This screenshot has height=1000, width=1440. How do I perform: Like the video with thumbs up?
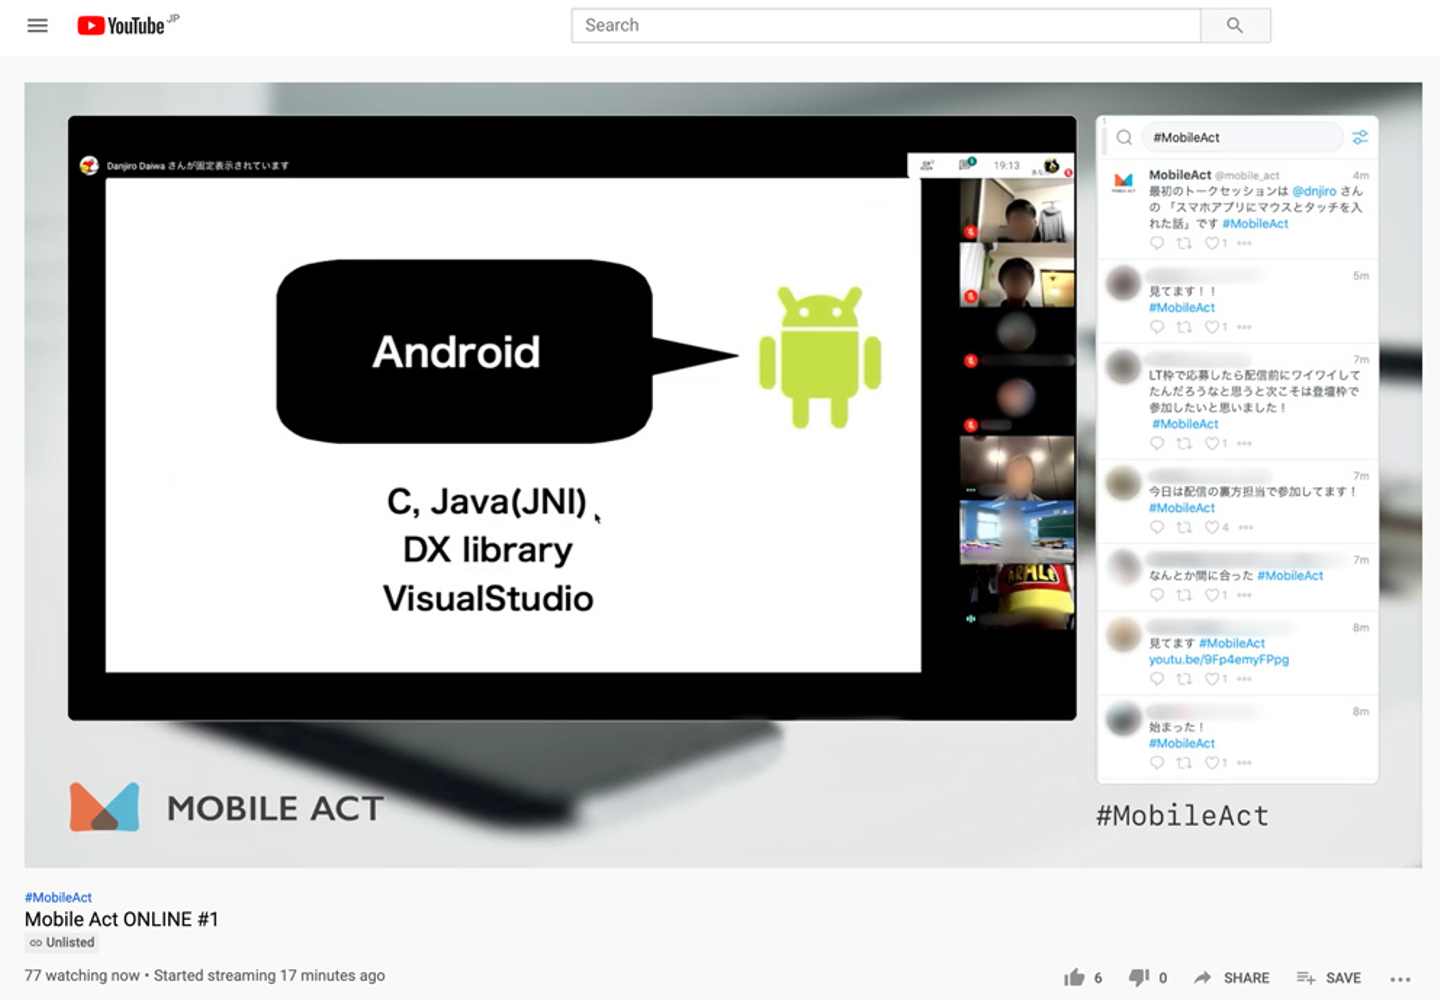coord(1074,977)
